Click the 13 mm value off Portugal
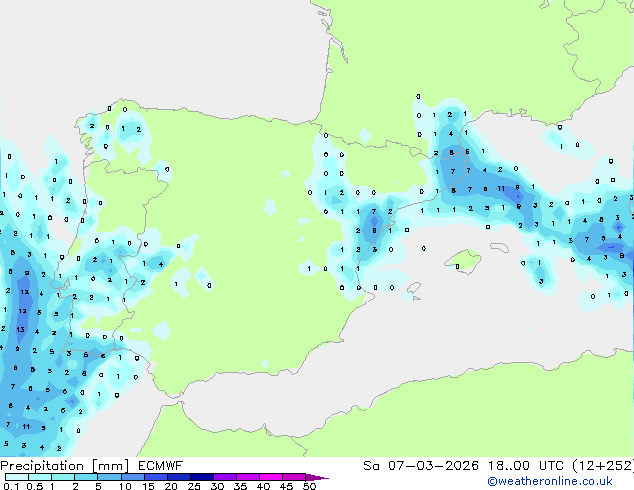The image size is (634, 490). tap(21, 329)
